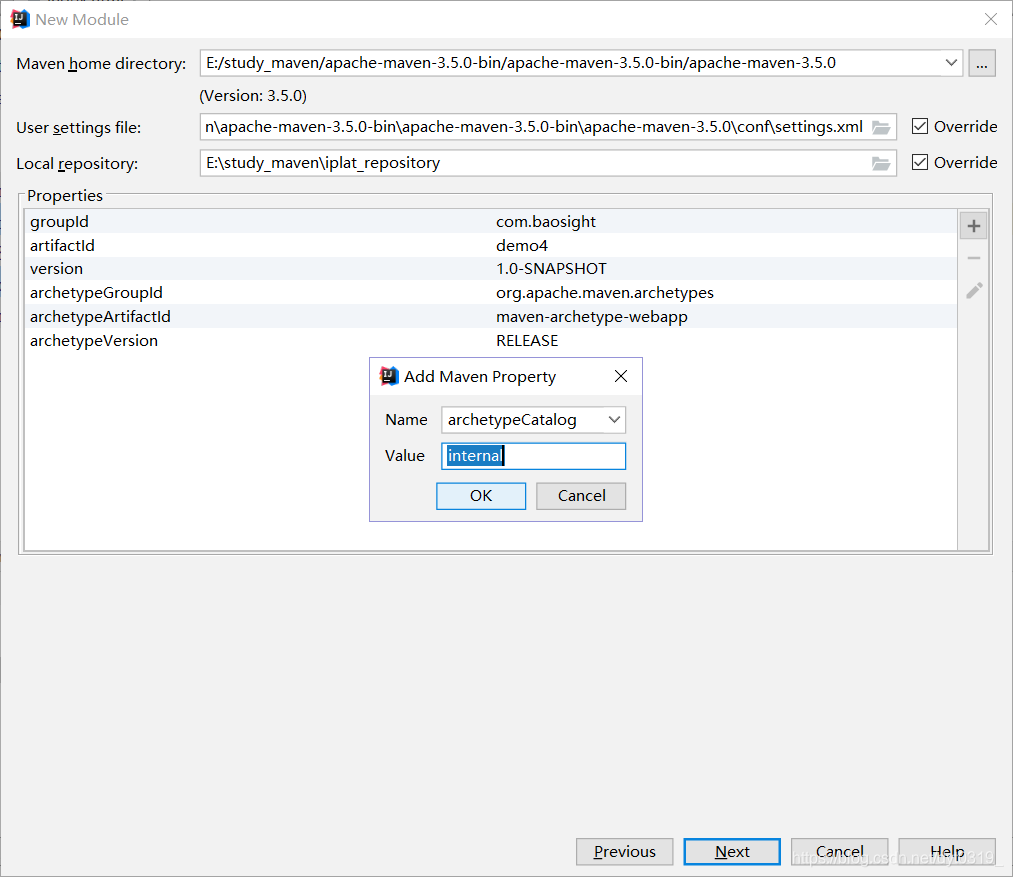
Task: Click the add property plus icon
Action: point(974,226)
